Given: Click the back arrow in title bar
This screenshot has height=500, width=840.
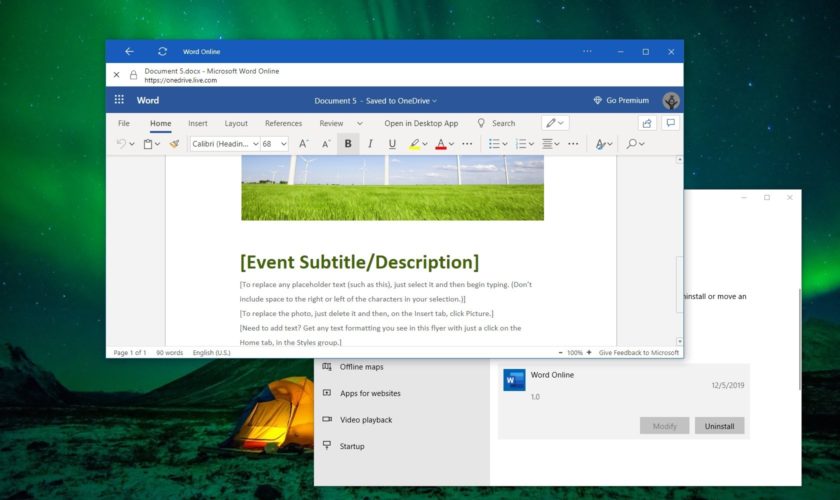Looking at the screenshot, I should [129, 51].
